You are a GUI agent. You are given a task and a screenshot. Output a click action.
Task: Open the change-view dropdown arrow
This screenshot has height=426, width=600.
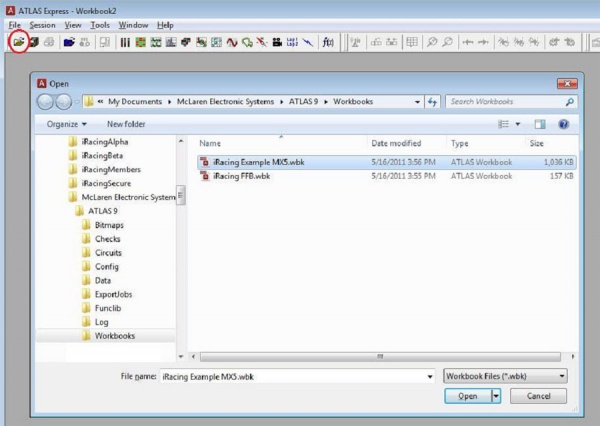pyautogui.click(x=518, y=124)
